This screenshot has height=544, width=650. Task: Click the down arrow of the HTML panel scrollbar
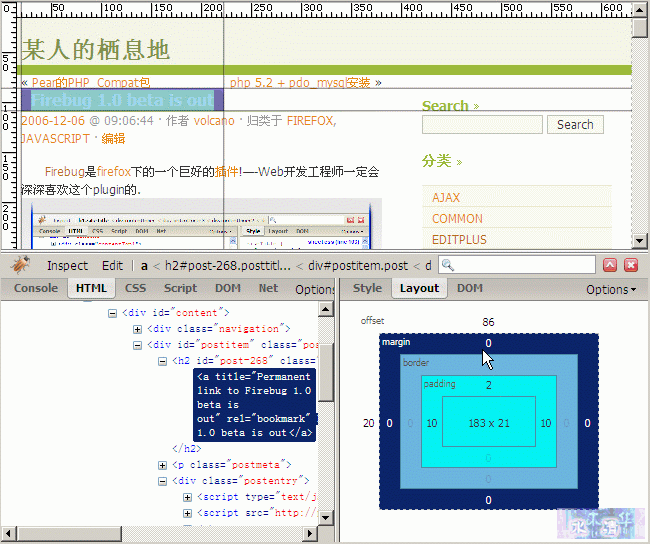[x=326, y=517]
